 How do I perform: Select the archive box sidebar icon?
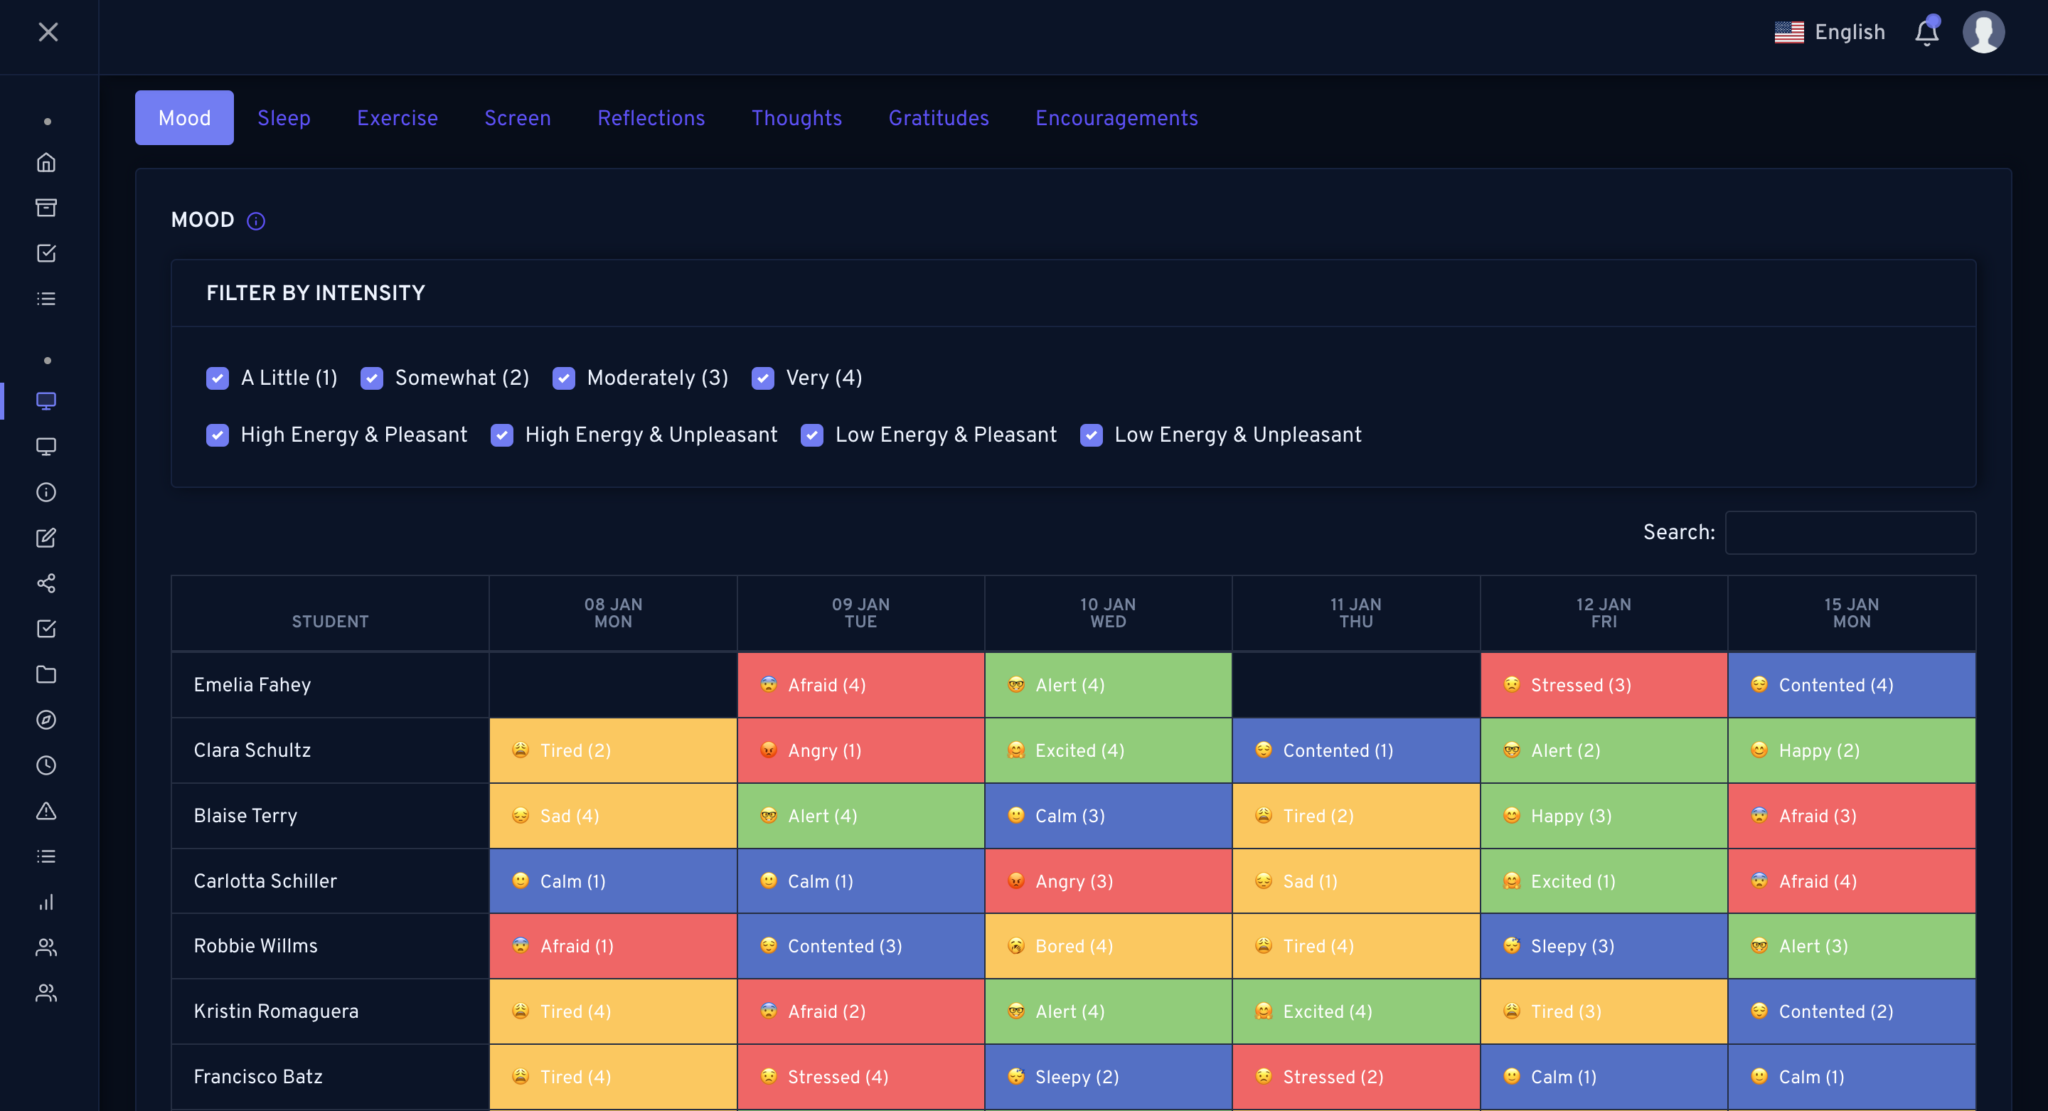(46, 207)
